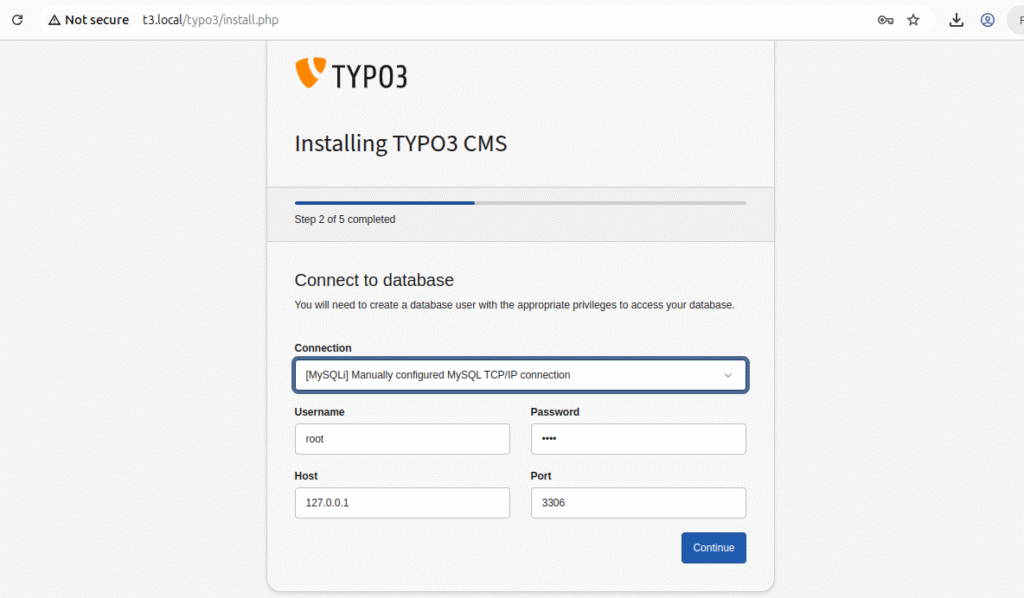Image resolution: width=1024 pixels, height=598 pixels.
Task: Select the Host field showing 127.0.0.1
Action: [x=402, y=503]
